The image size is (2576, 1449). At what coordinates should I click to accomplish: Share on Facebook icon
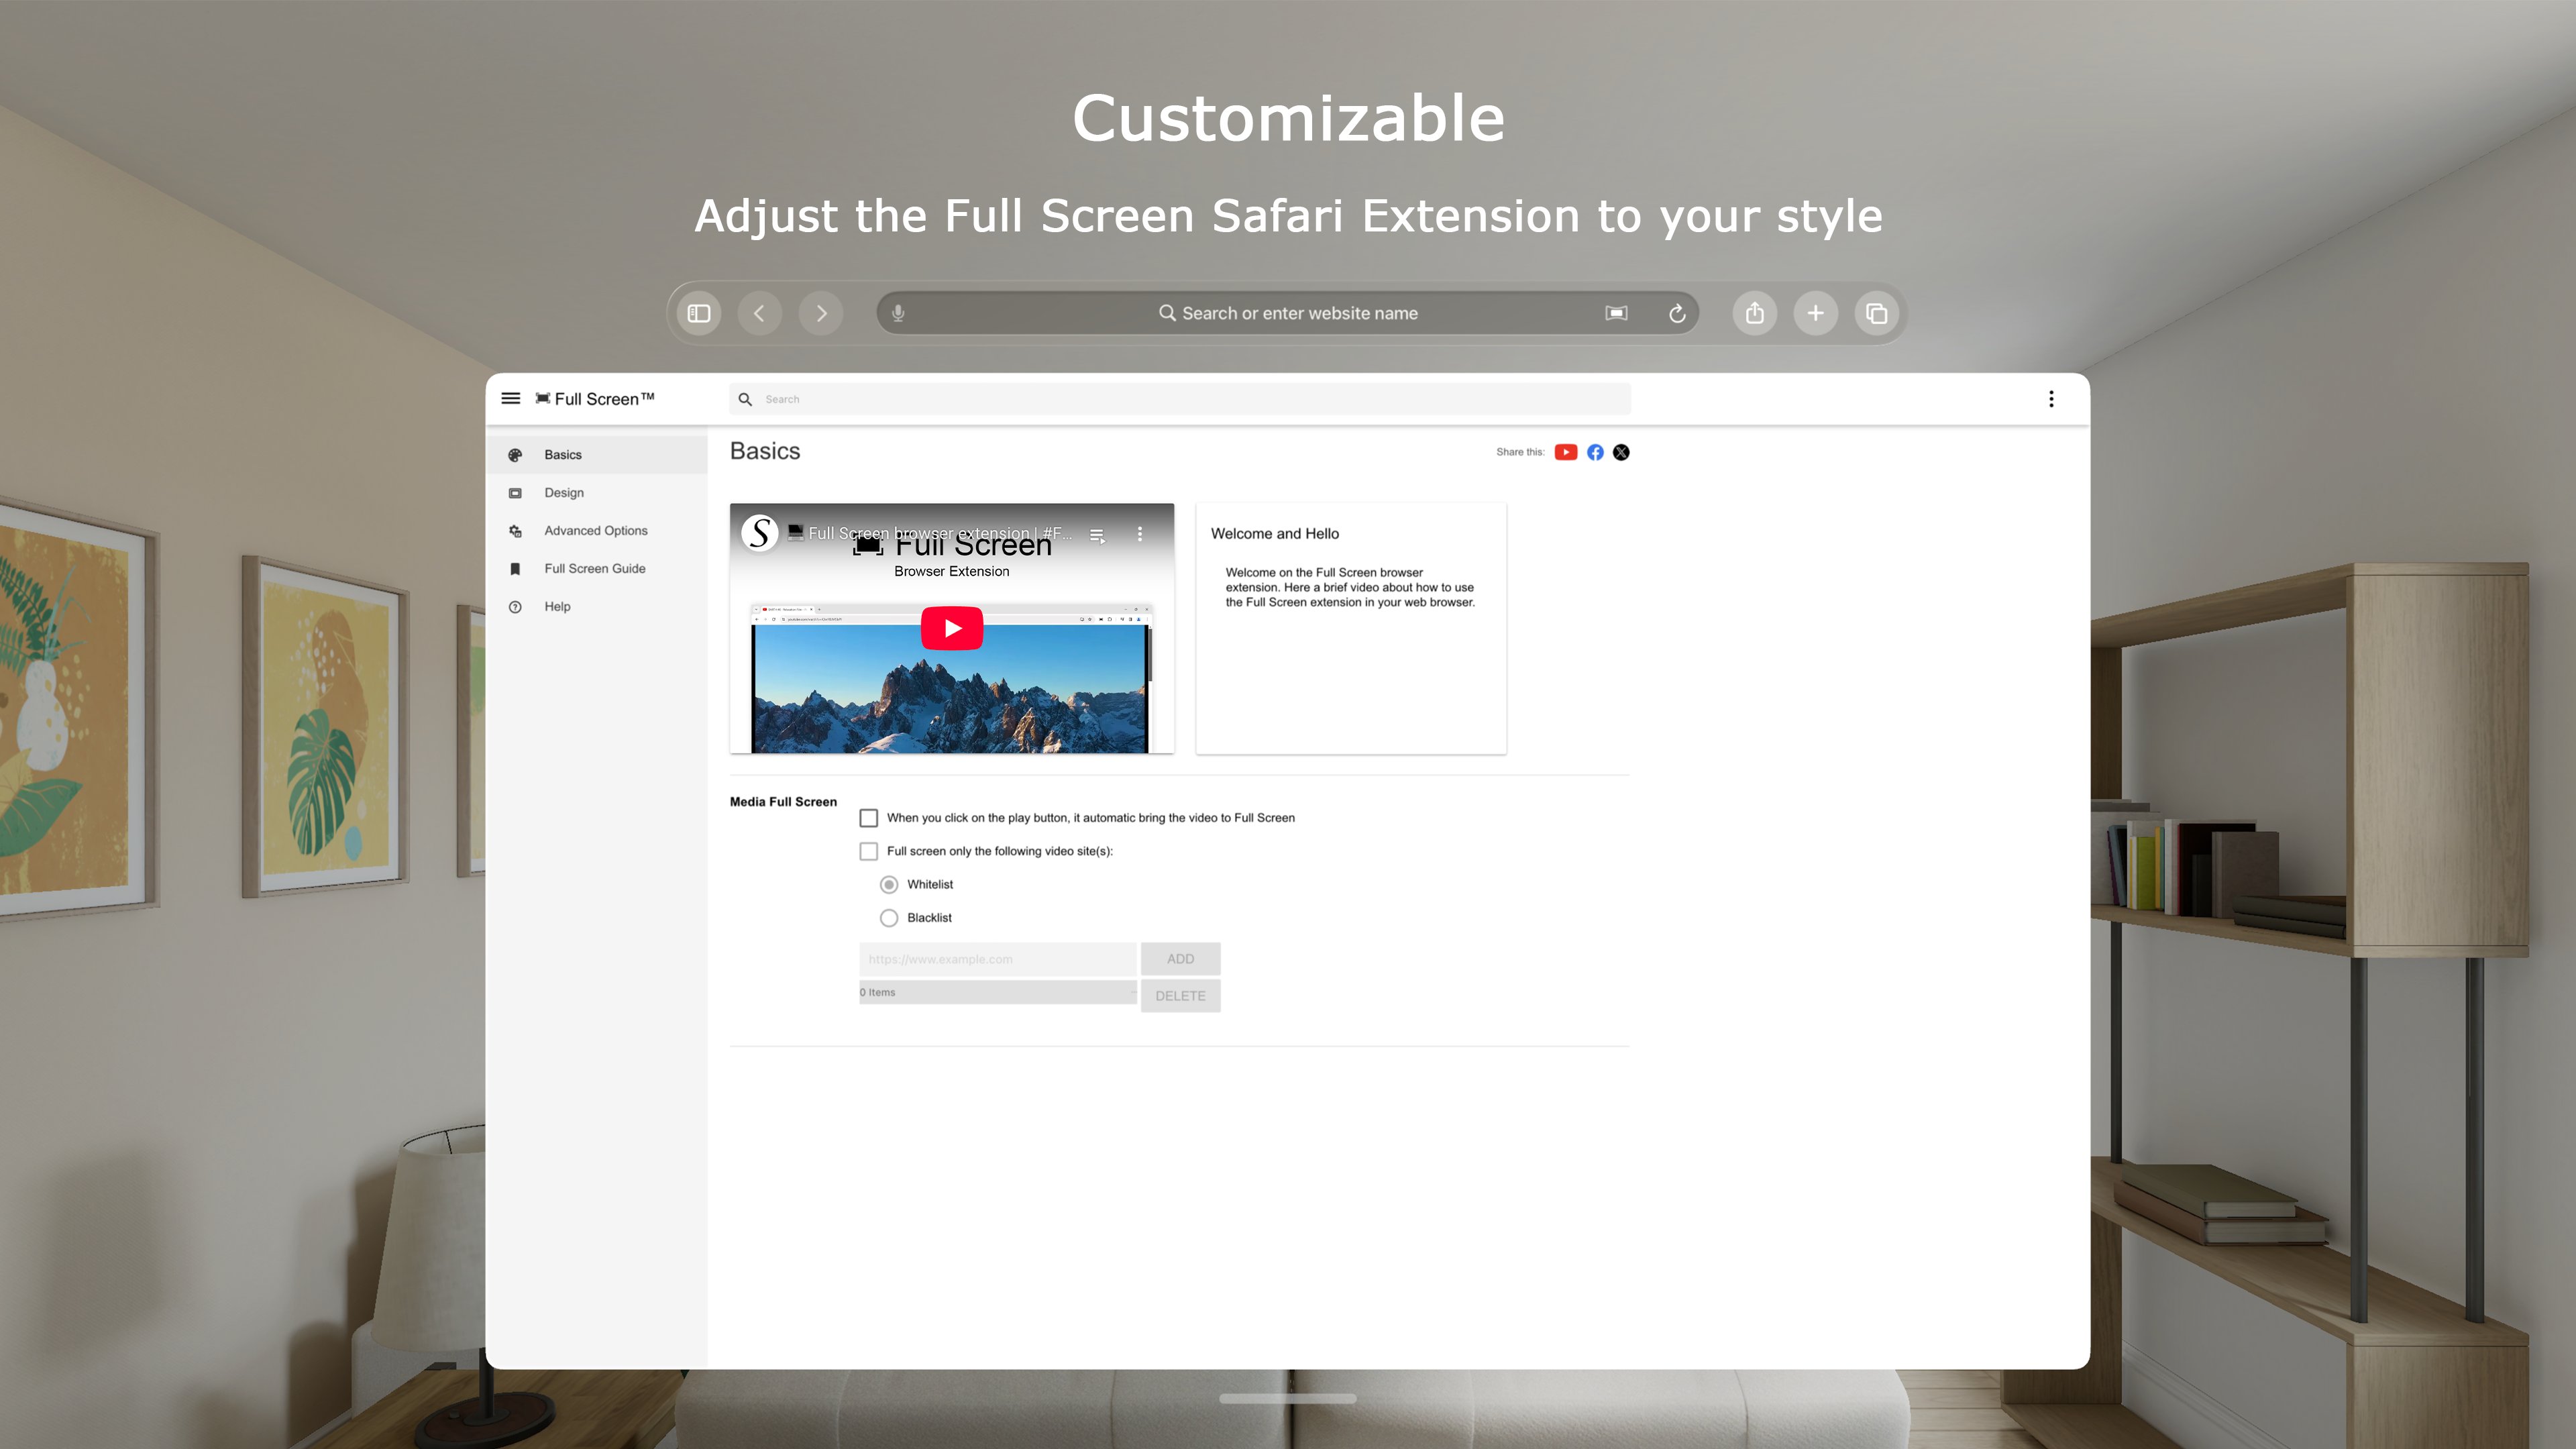(1595, 452)
